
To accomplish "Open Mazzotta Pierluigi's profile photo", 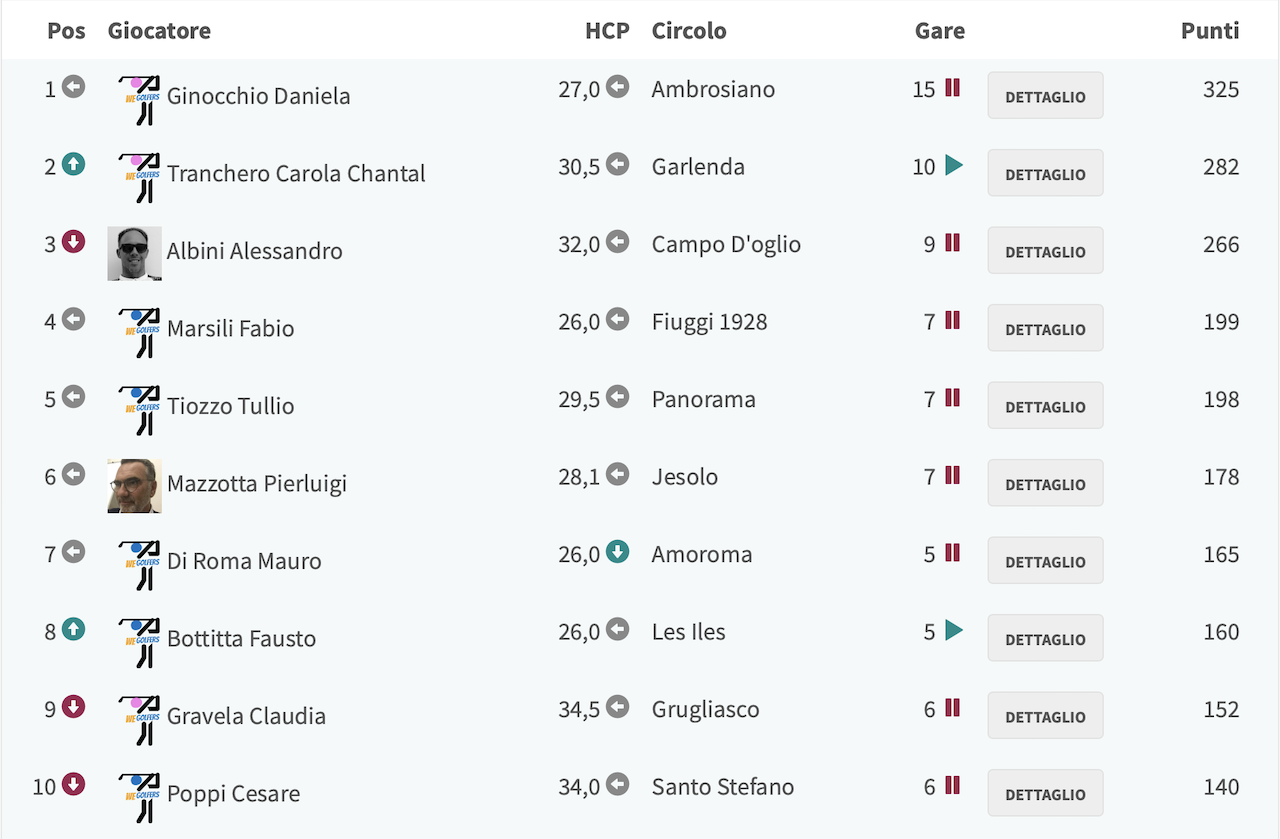I will pyautogui.click(x=134, y=486).
